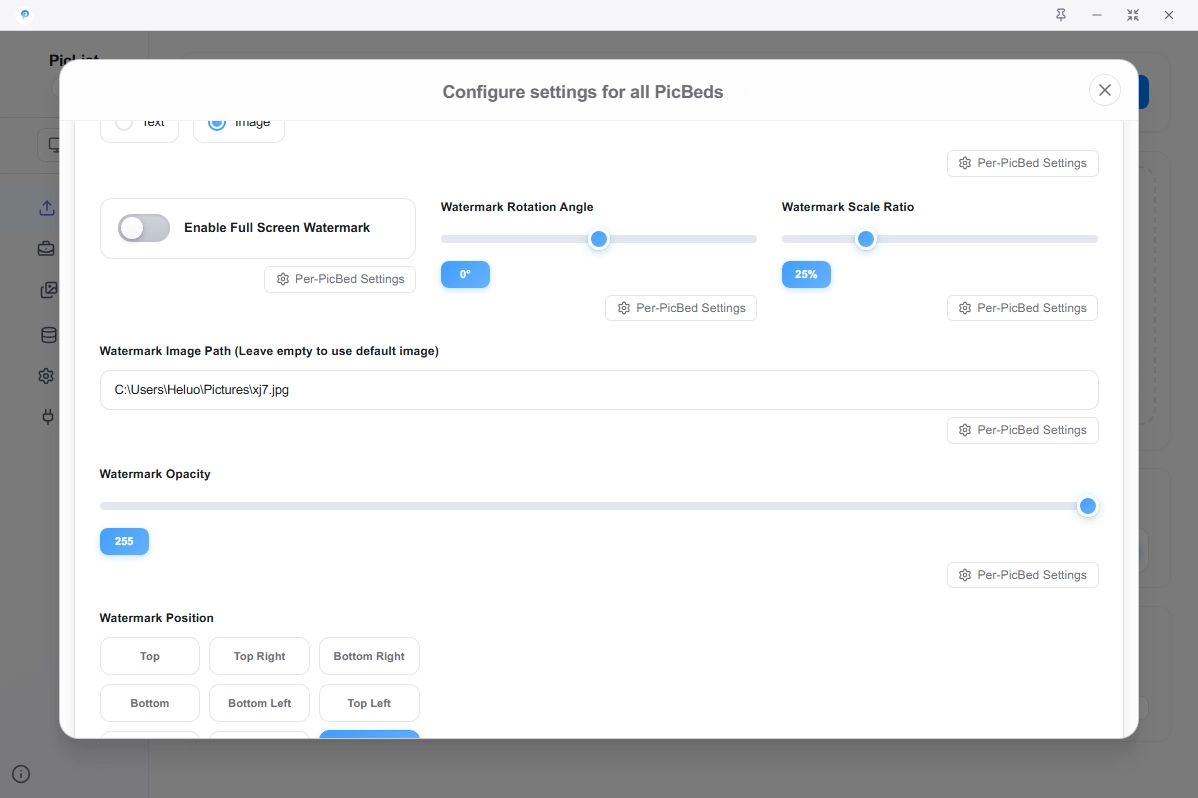Pin the window using the title bar pin
Image resolution: width=1198 pixels, height=798 pixels.
pos(1061,15)
